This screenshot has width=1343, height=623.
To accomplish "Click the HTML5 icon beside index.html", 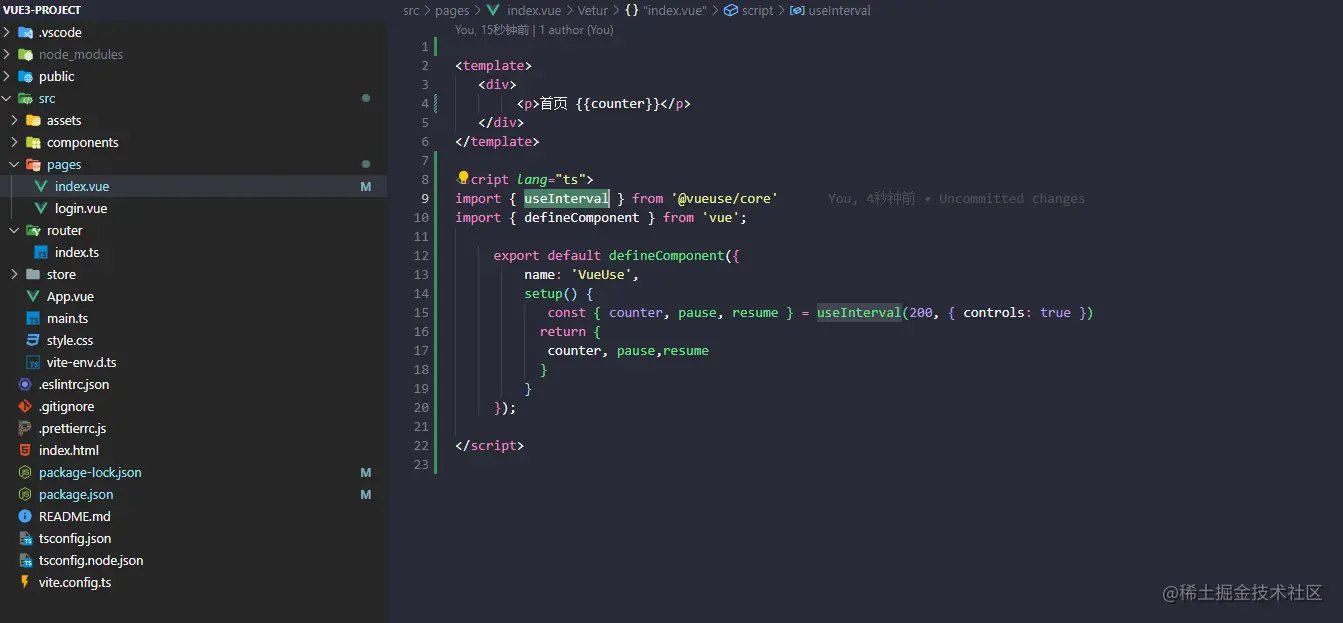I will click(x=25, y=450).
